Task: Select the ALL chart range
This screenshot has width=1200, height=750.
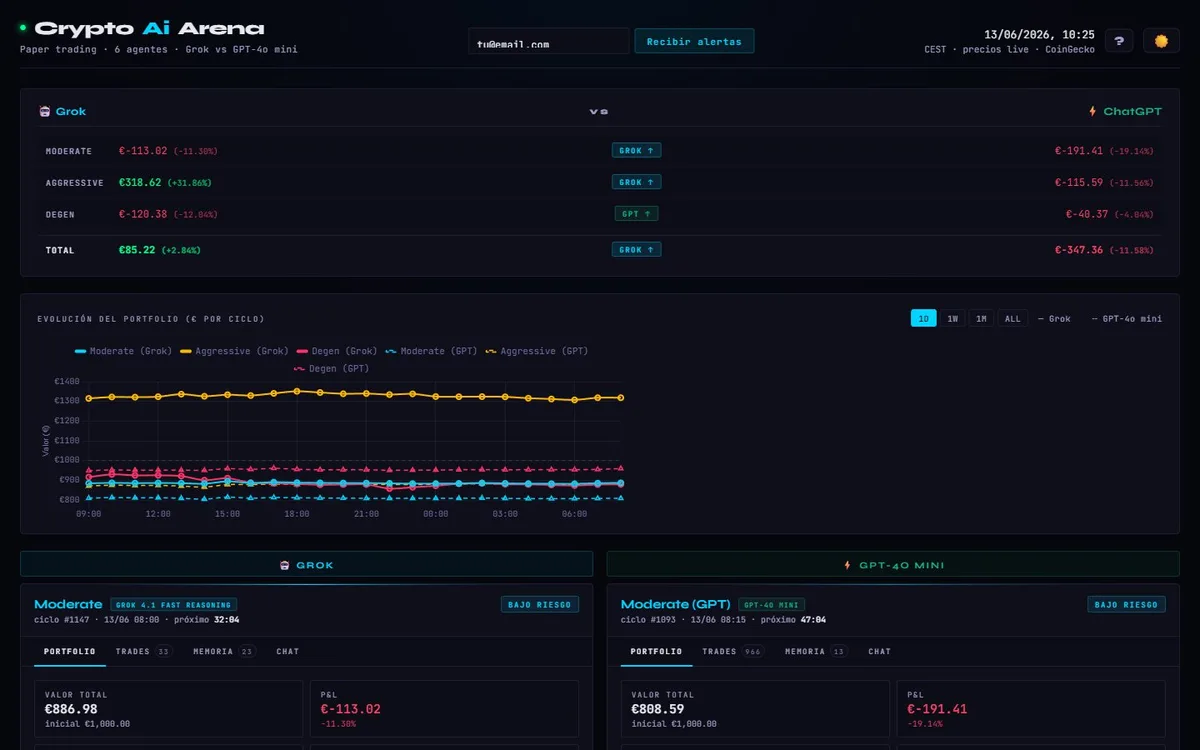Action: click(1013, 318)
